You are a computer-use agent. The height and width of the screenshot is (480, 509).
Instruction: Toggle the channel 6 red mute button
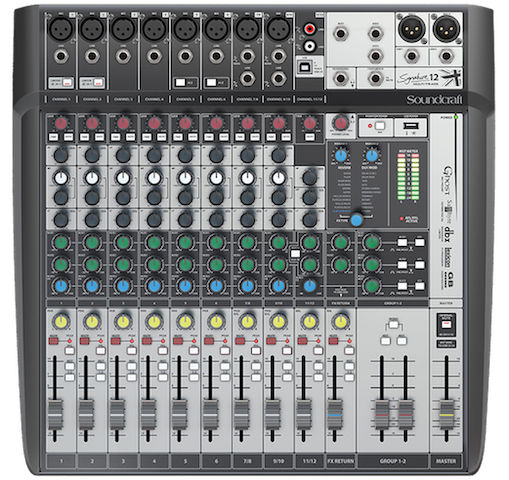(x=209, y=341)
